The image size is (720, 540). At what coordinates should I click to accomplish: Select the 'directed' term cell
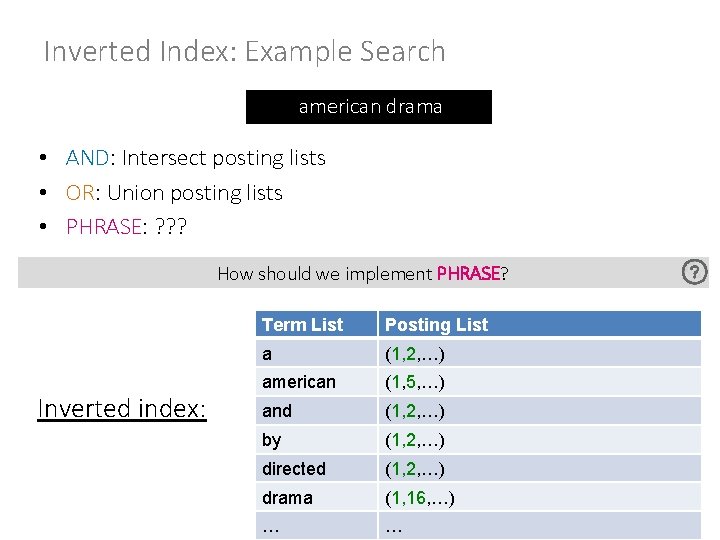tap(294, 468)
